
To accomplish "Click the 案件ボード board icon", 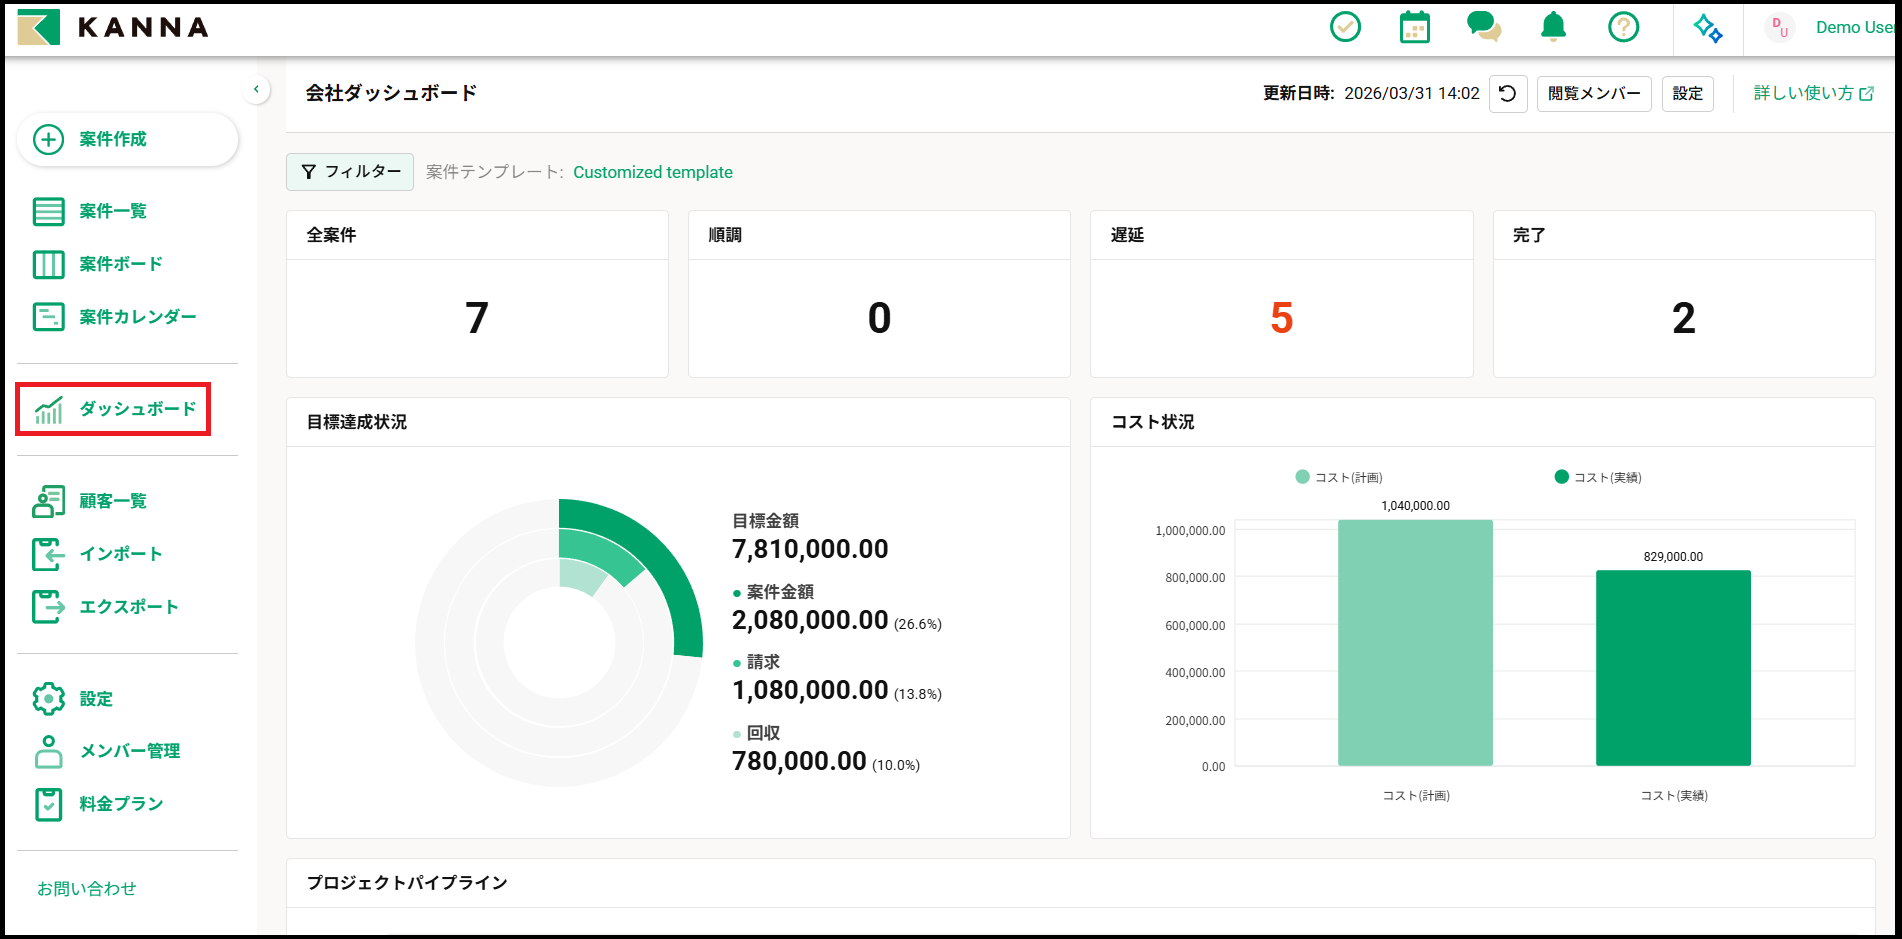I will (48, 264).
